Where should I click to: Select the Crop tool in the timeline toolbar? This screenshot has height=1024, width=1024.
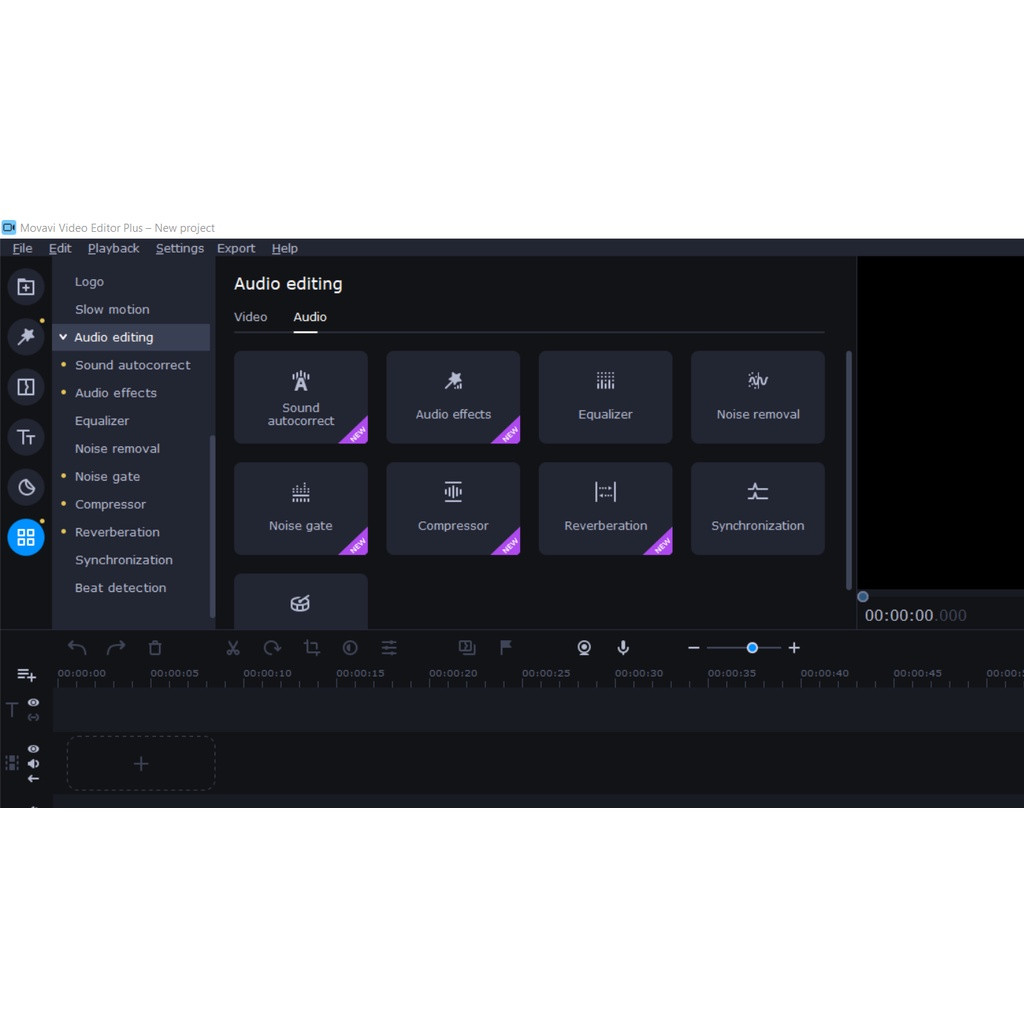(311, 648)
